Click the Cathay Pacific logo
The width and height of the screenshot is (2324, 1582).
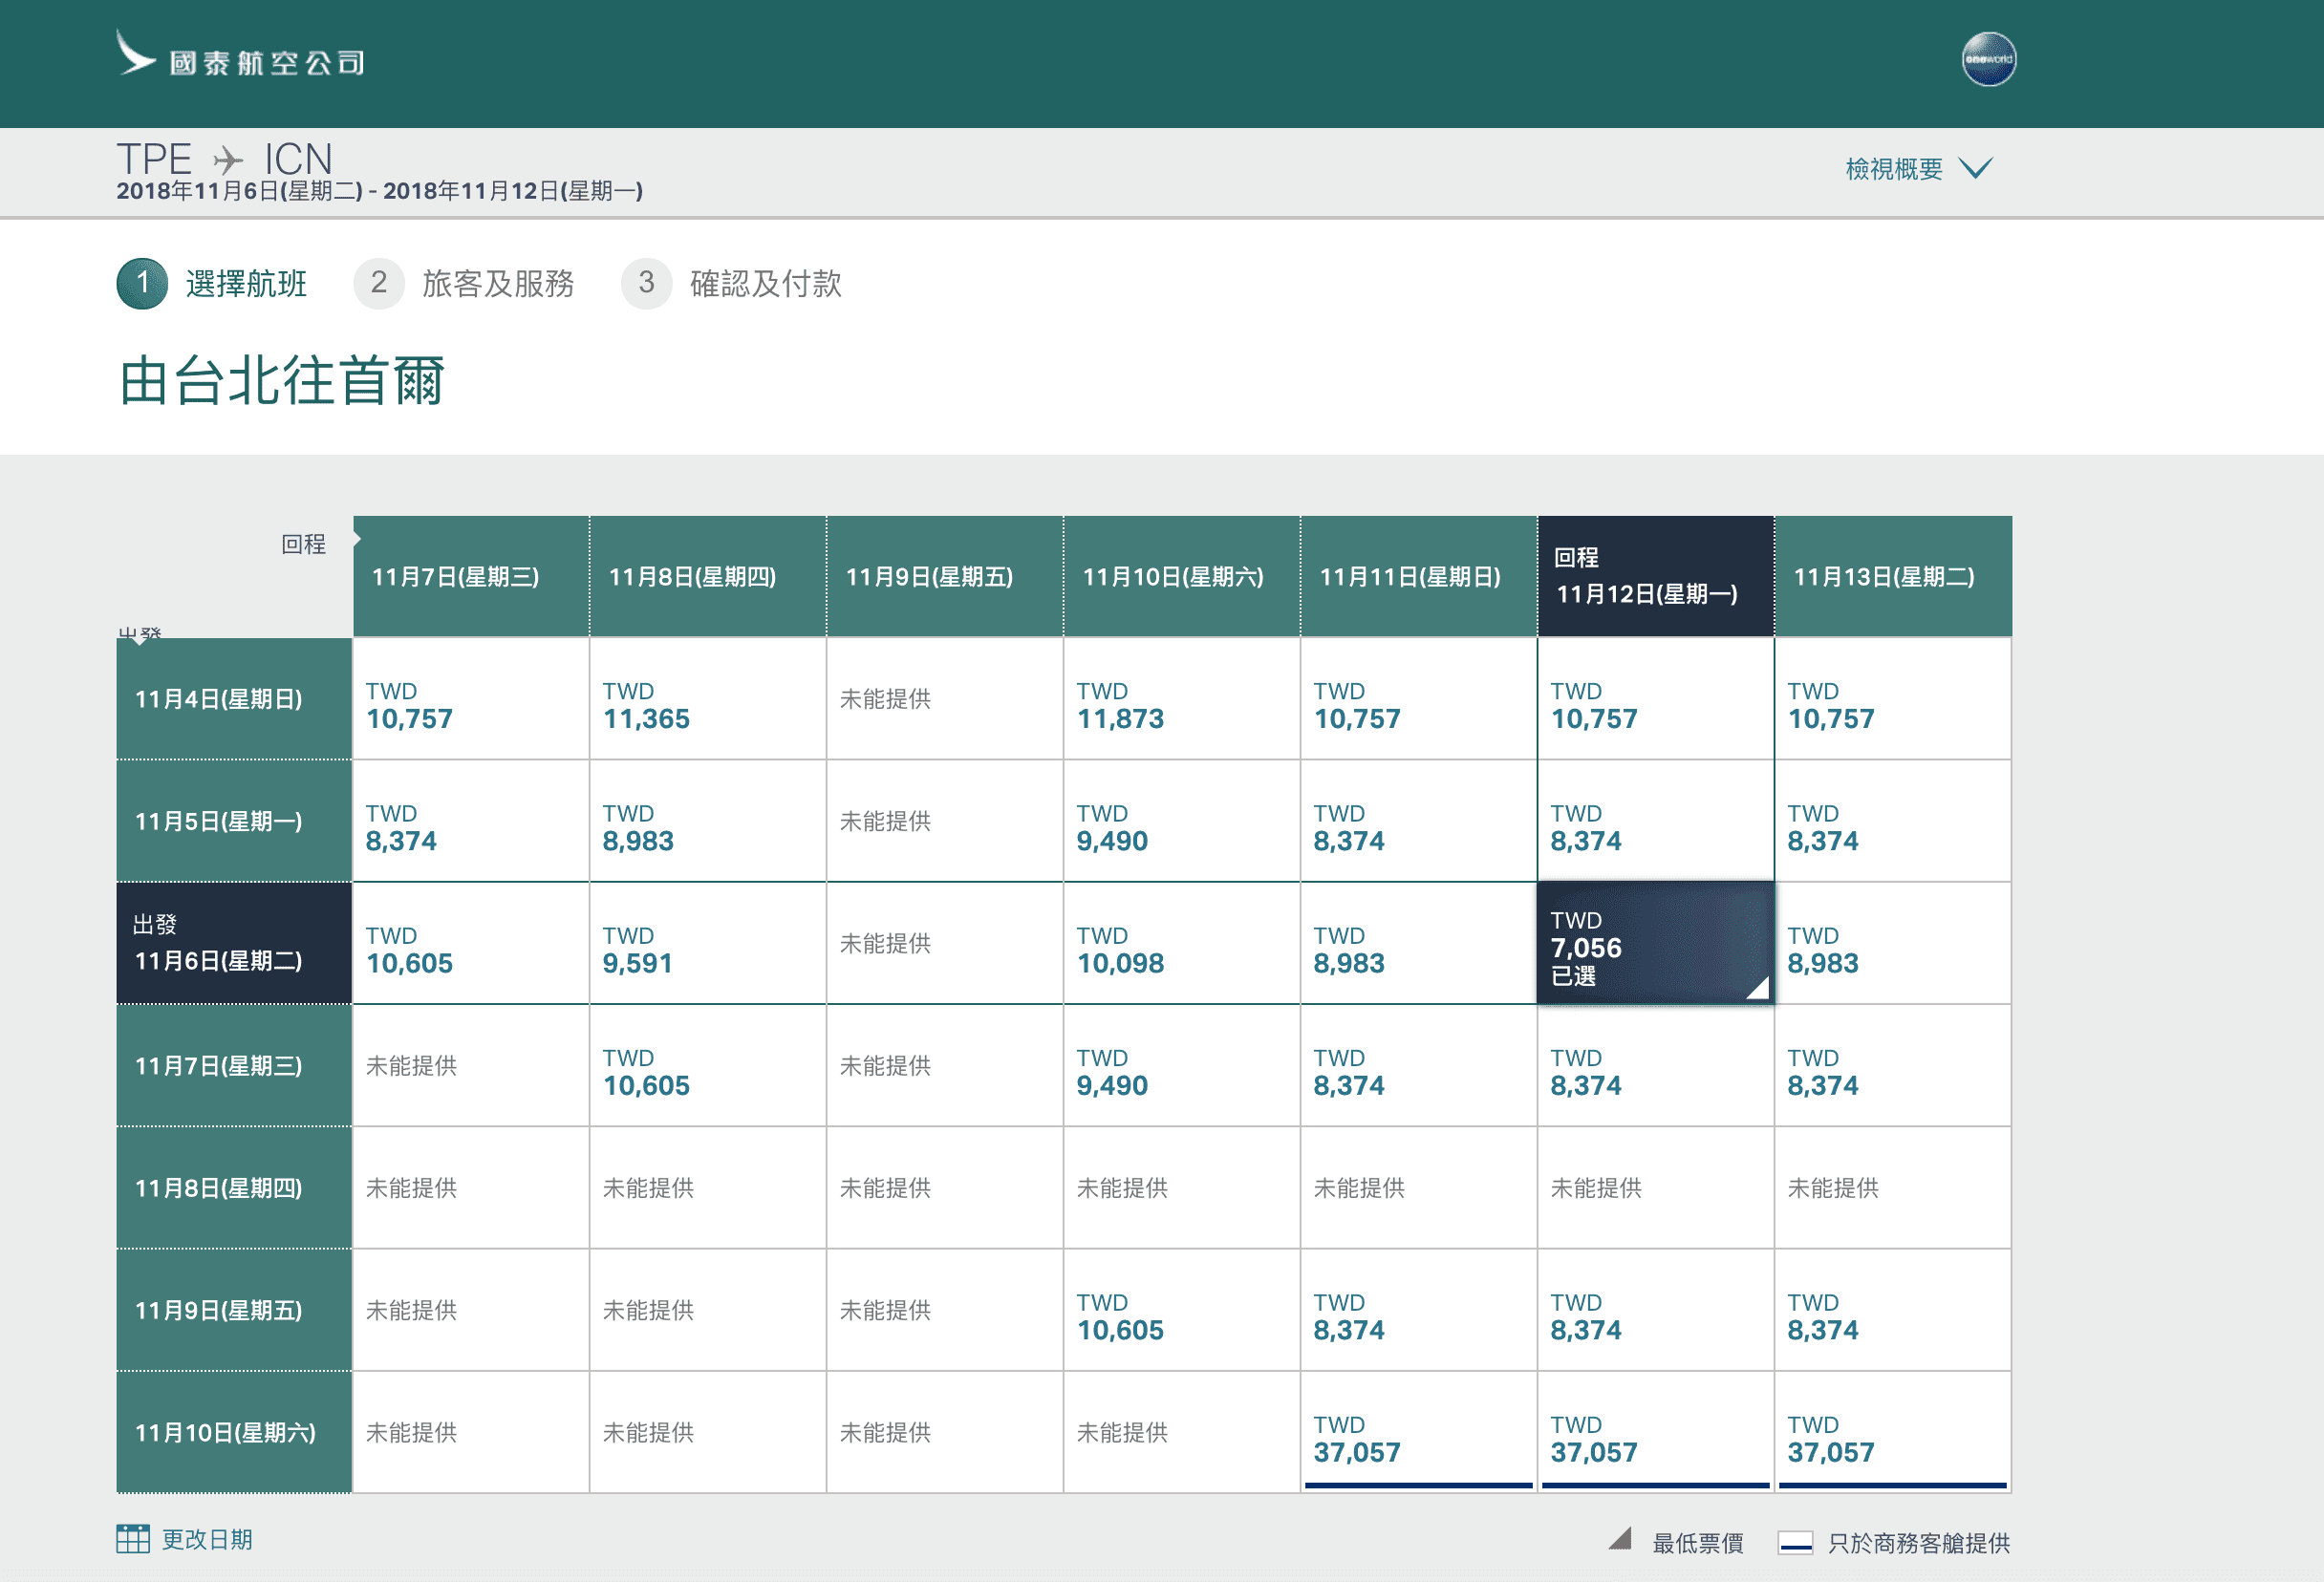click(x=240, y=54)
